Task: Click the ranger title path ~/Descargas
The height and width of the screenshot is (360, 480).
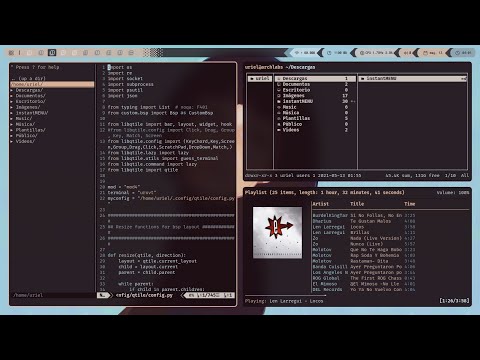Action: point(300,67)
